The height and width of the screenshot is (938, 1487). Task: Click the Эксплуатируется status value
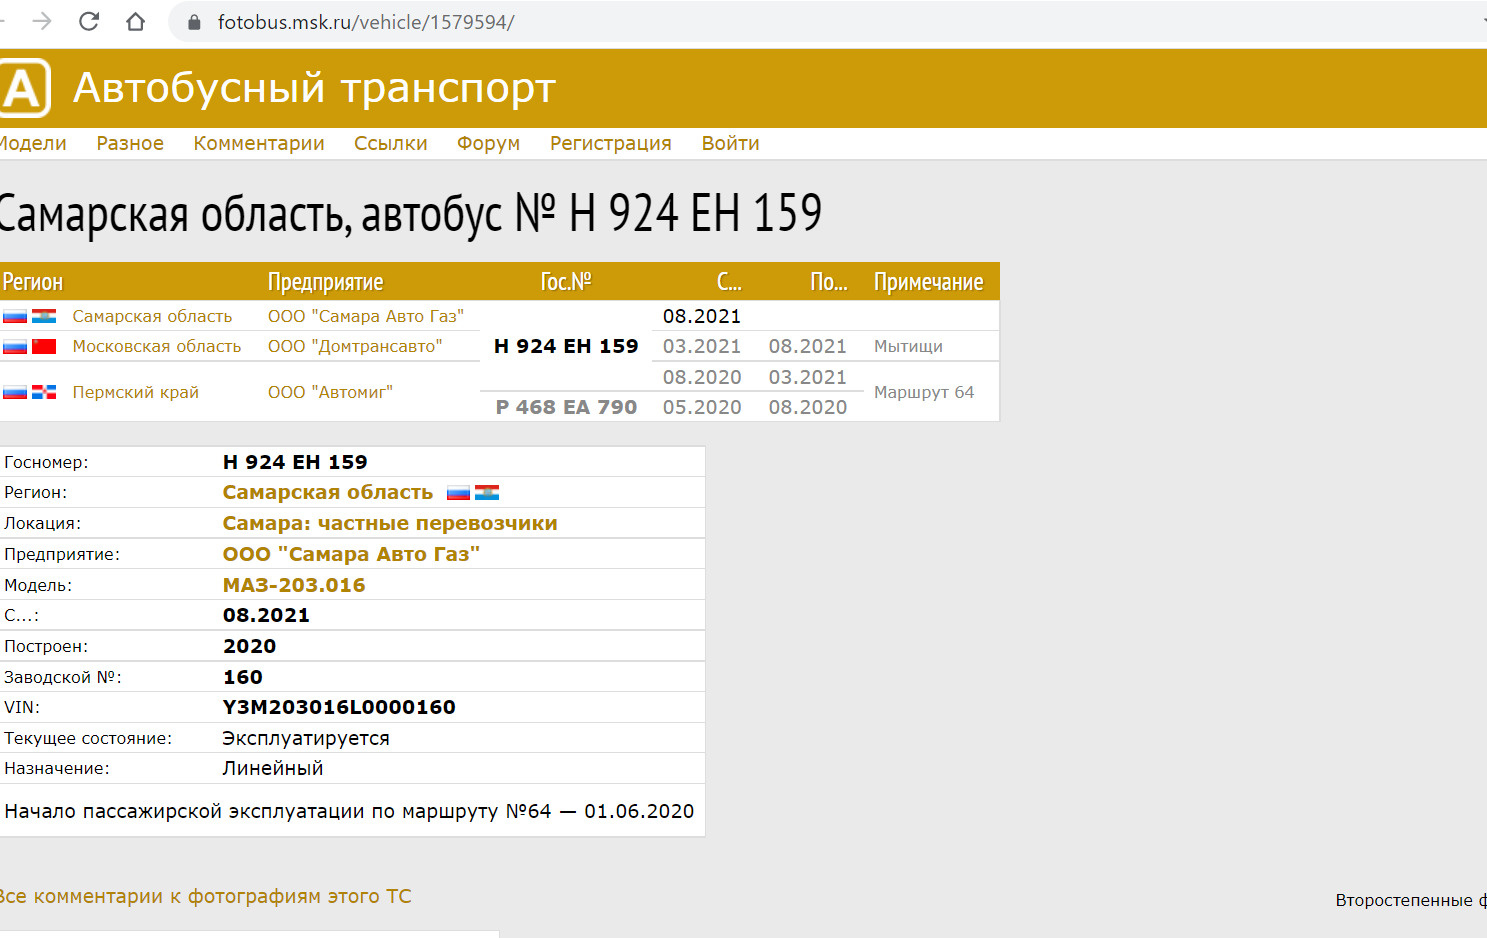306,738
